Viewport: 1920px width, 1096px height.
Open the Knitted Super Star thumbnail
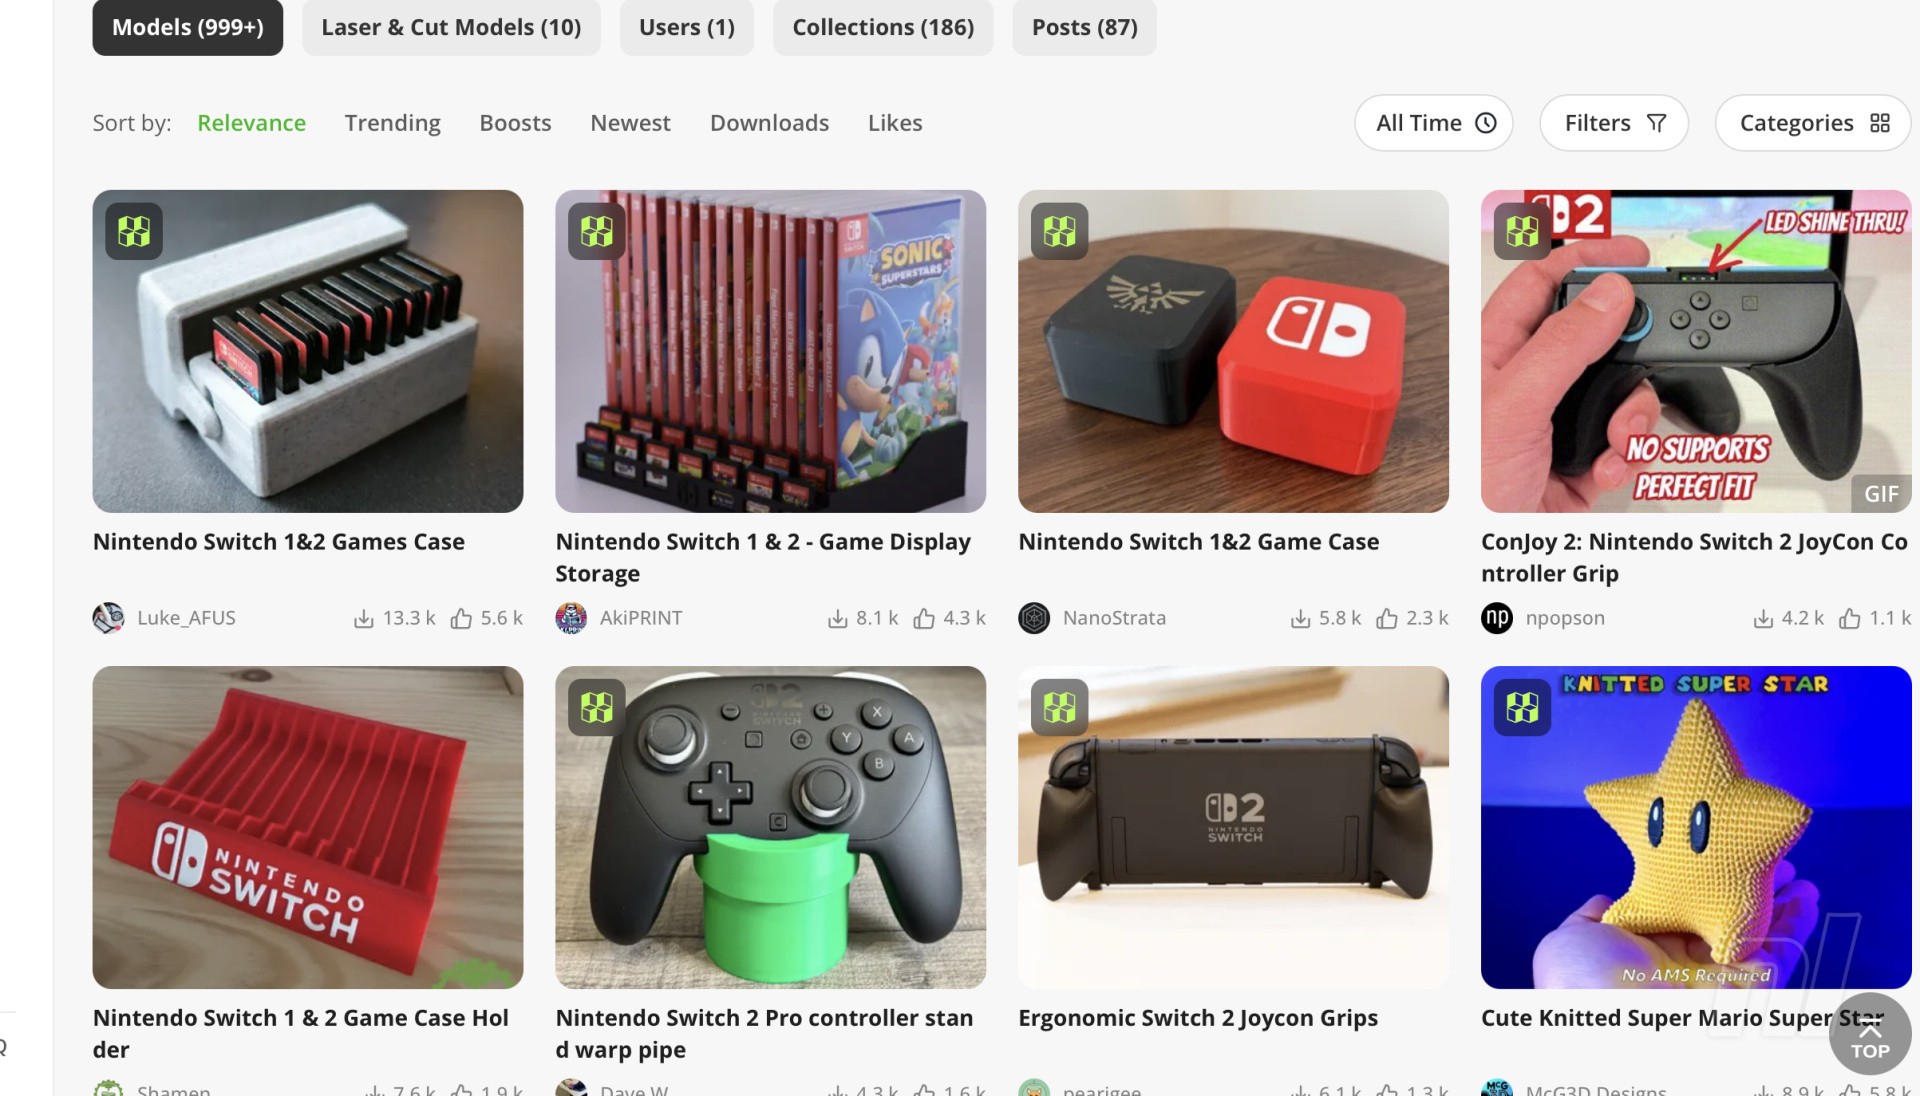(1696, 827)
